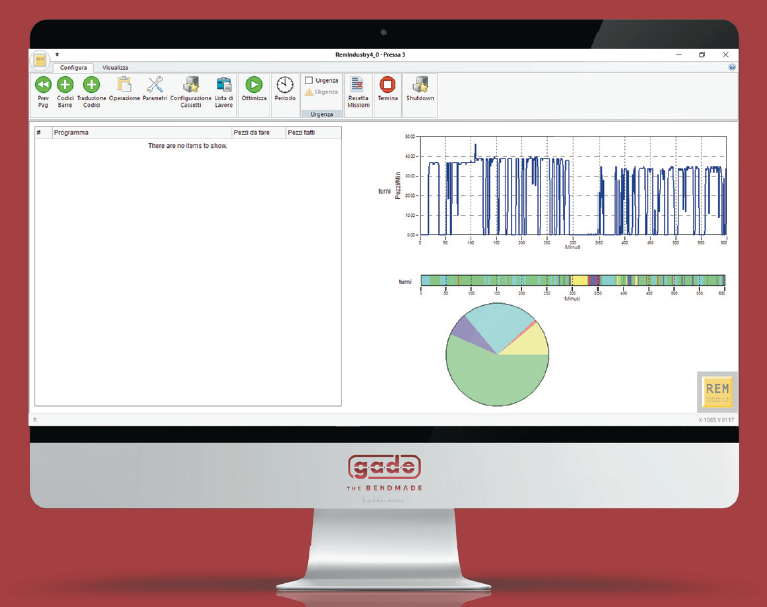The image size is (767, 607).
Task: Click the Traduzione Codici plus icon
Action: click(91, 85)
